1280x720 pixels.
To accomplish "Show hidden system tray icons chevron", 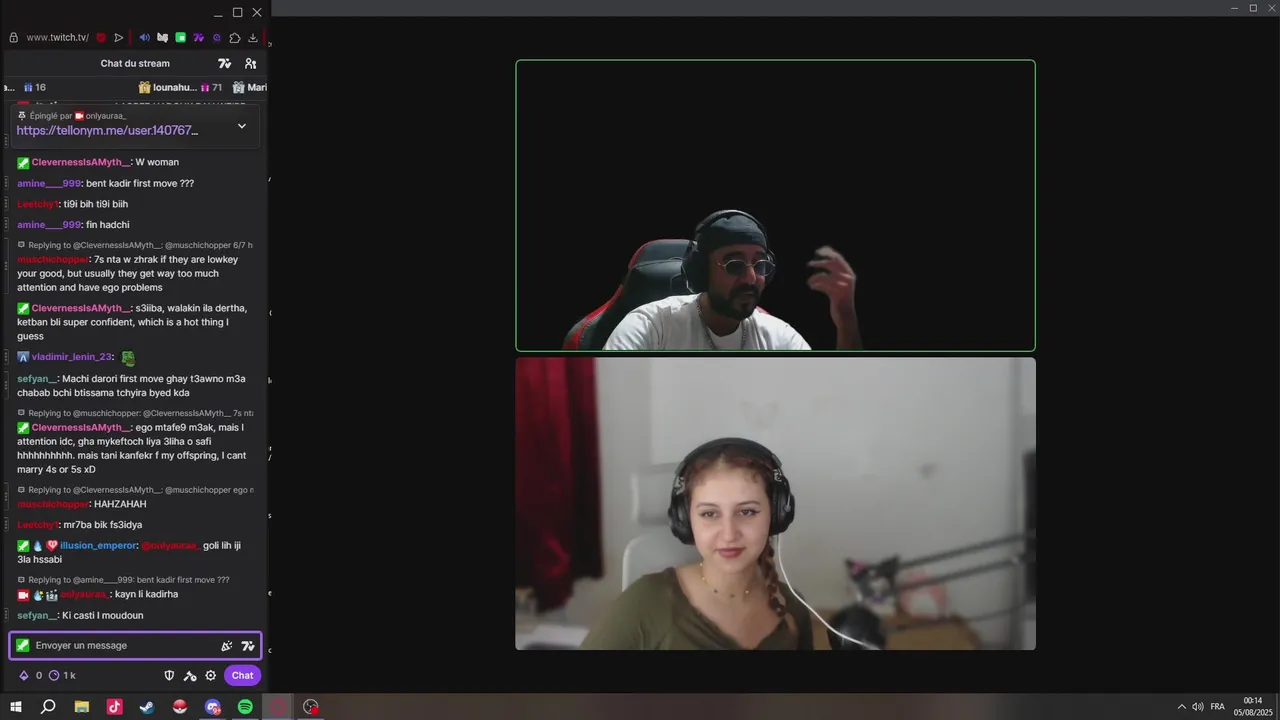I will tap(1182, 707).
